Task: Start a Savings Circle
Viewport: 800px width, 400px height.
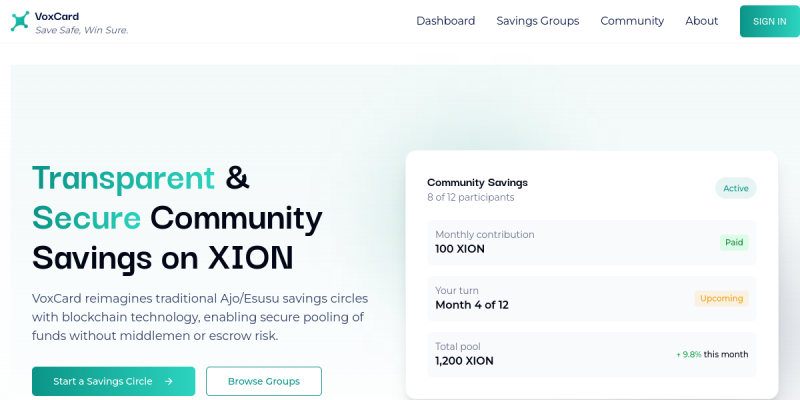Action: [113, 381]
